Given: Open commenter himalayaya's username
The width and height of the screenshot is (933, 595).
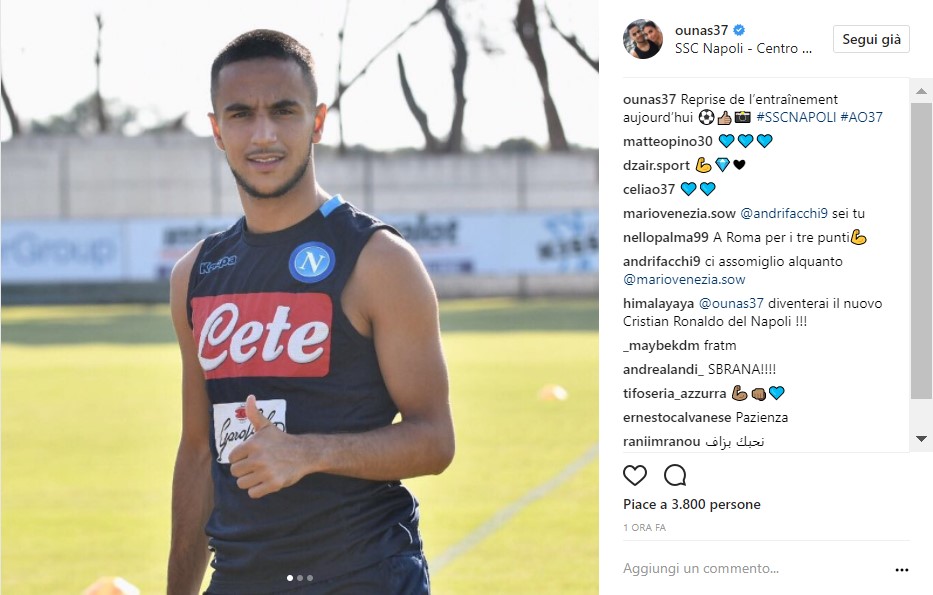Looking at the screenshot, I should coord(658,303).
